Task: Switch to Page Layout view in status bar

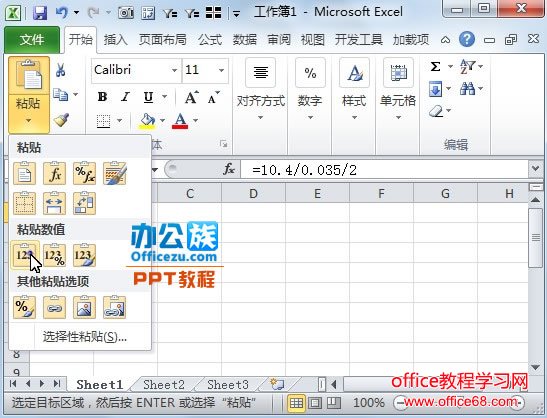Action: pos(315,403)
